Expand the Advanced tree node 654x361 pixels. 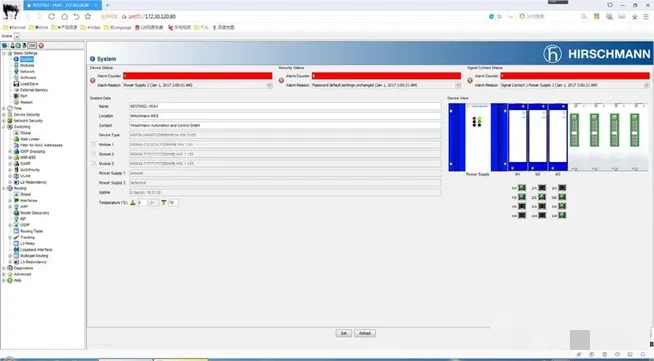click(4, 274)
